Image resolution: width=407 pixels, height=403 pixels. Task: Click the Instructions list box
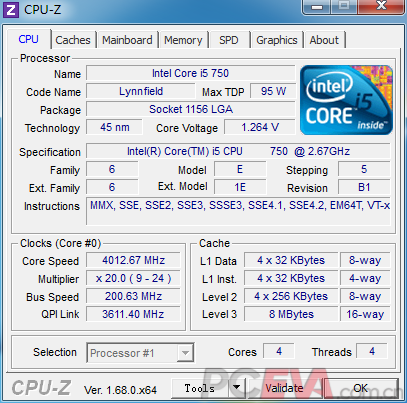coord(238,211)
